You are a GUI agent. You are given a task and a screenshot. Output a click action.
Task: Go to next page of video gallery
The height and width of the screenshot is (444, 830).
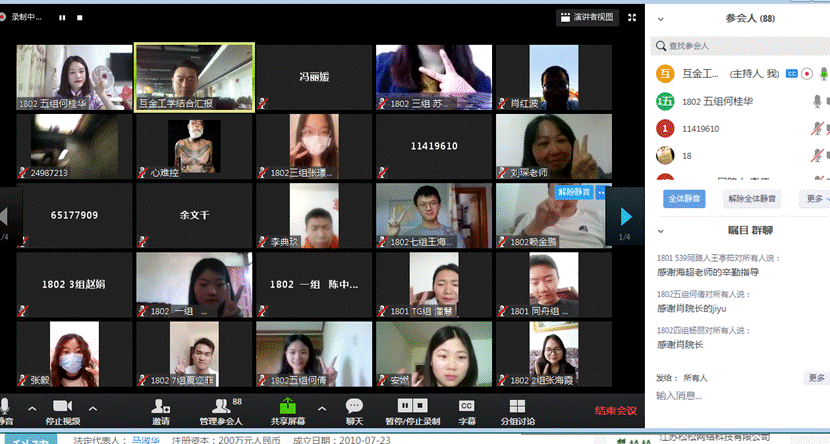tap(626, 216)
